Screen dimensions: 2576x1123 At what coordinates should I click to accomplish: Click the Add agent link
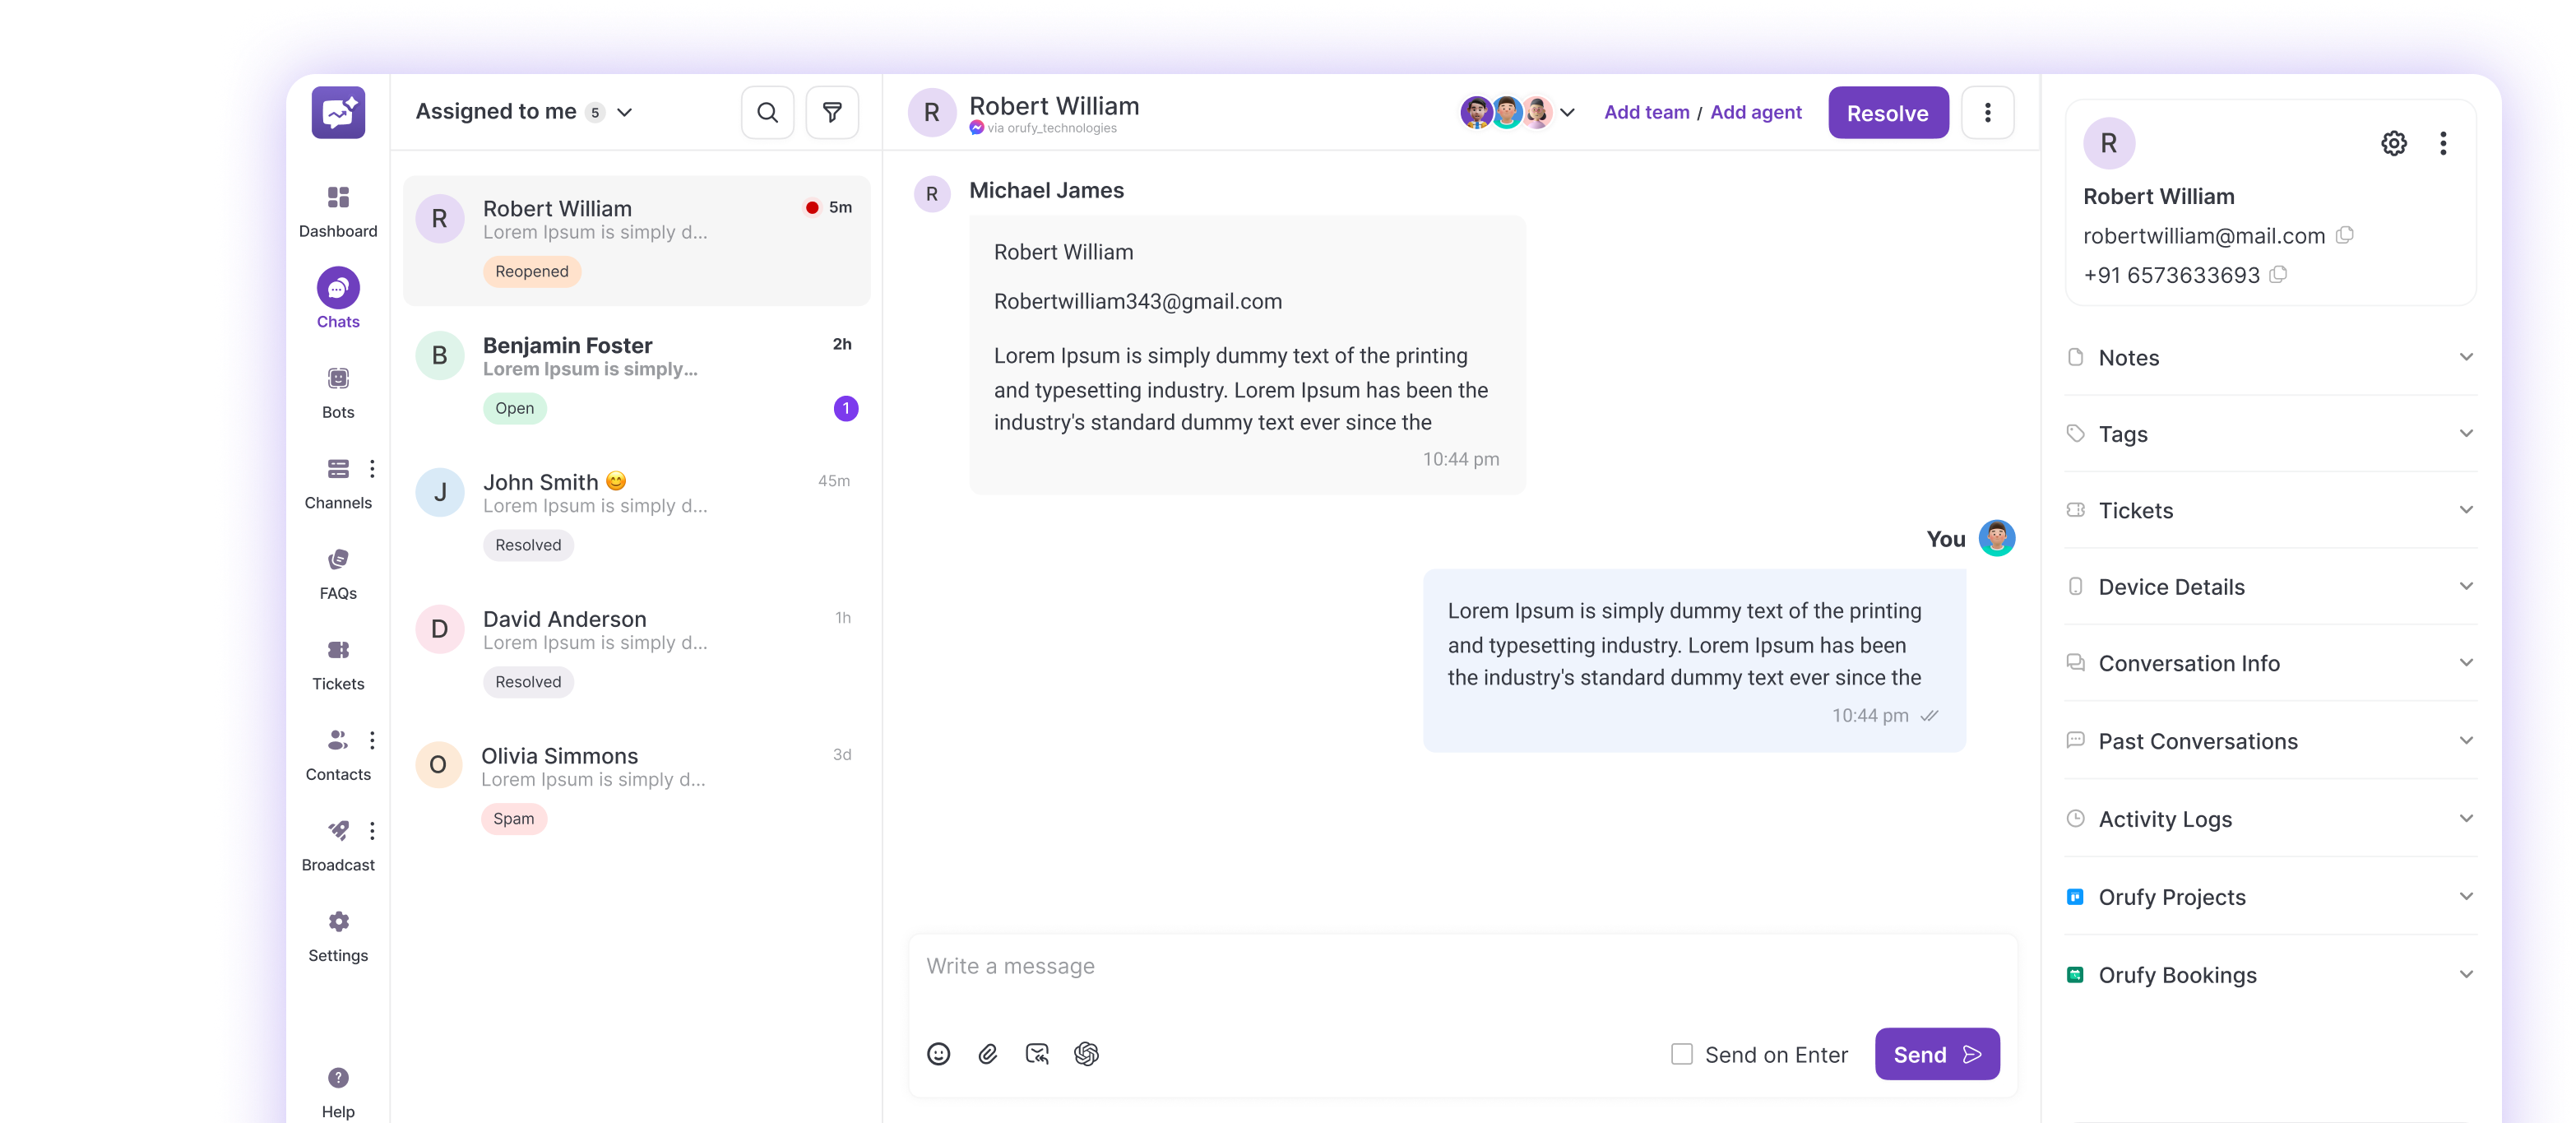click(1755, 113)
